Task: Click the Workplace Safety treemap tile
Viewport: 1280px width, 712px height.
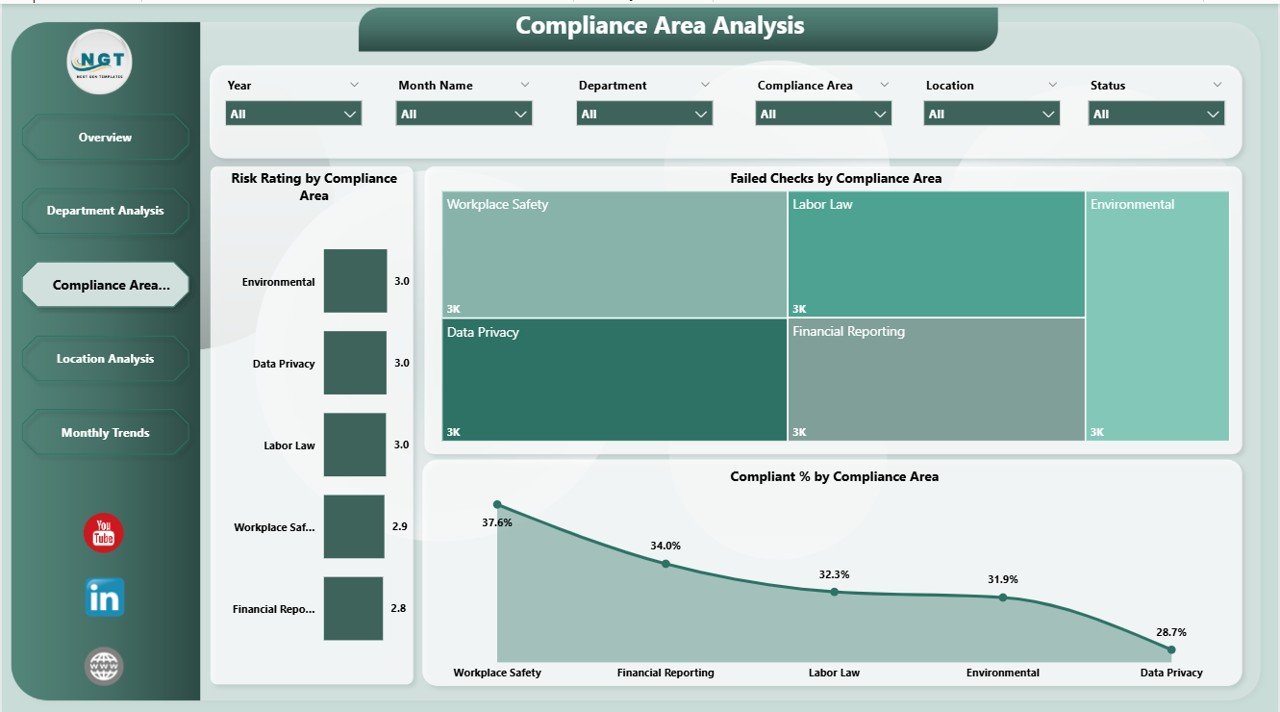Action: [x=614, y=255]
